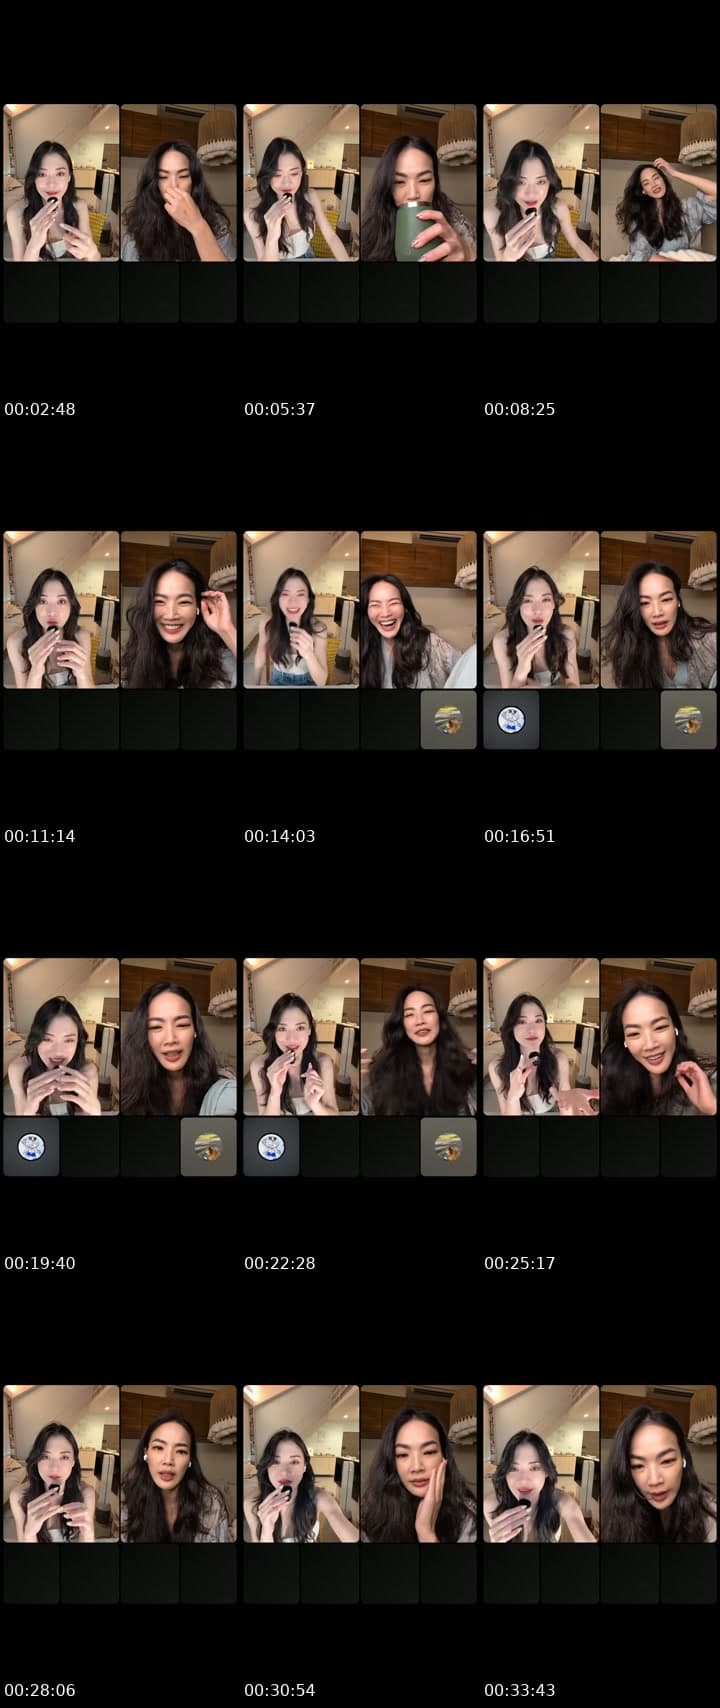Select the 00:33:43 timestamp label
720x1708 pixels.
[520, 1690]
